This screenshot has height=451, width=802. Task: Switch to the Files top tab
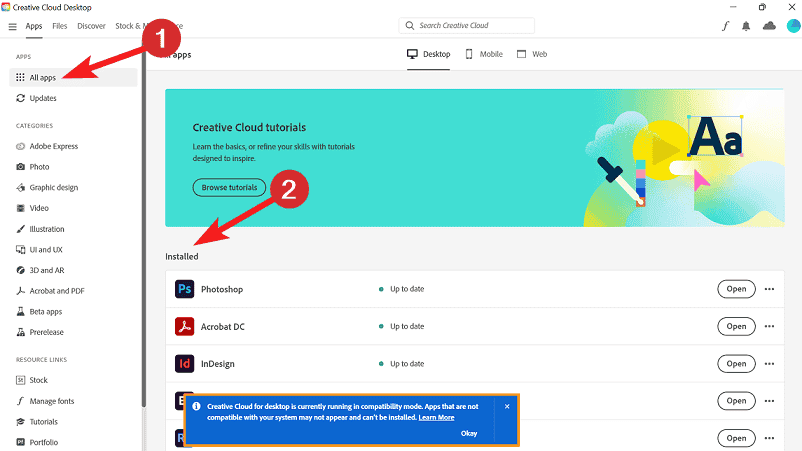(x=59, y=26)
